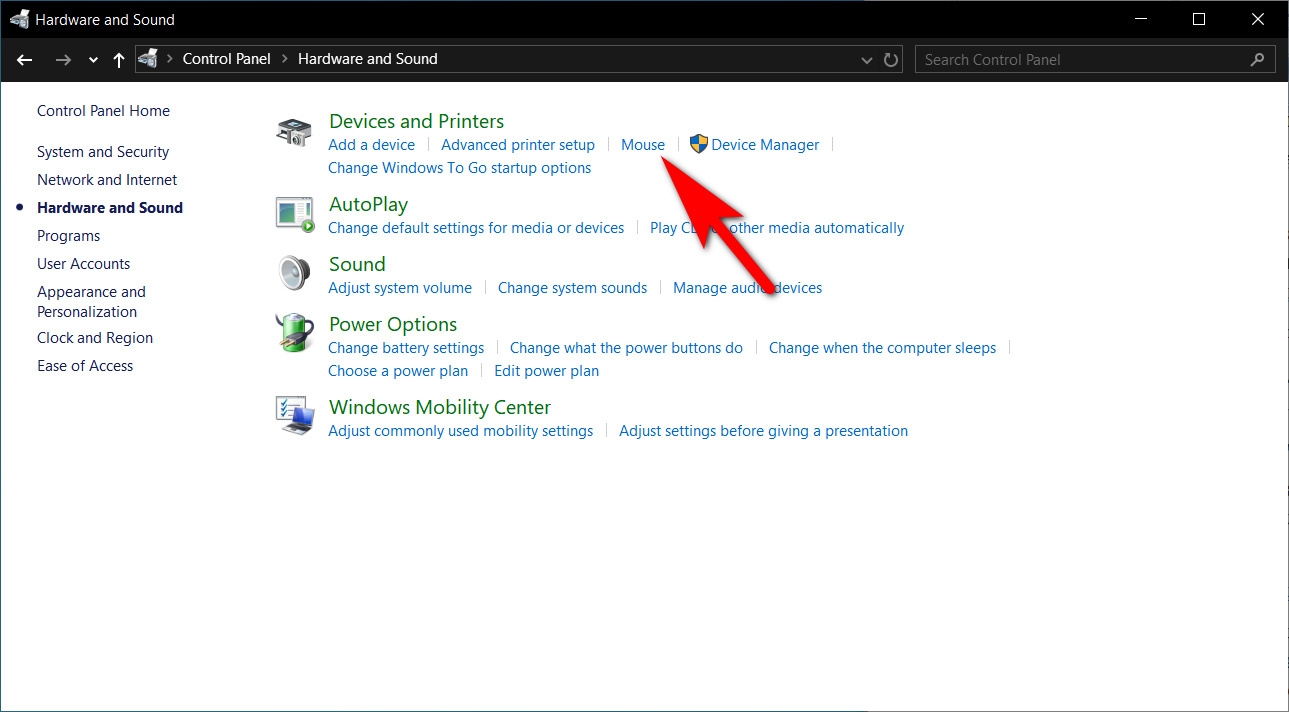Launch Device Manager
1289x712 pixels.
click(x=765, y=145)
